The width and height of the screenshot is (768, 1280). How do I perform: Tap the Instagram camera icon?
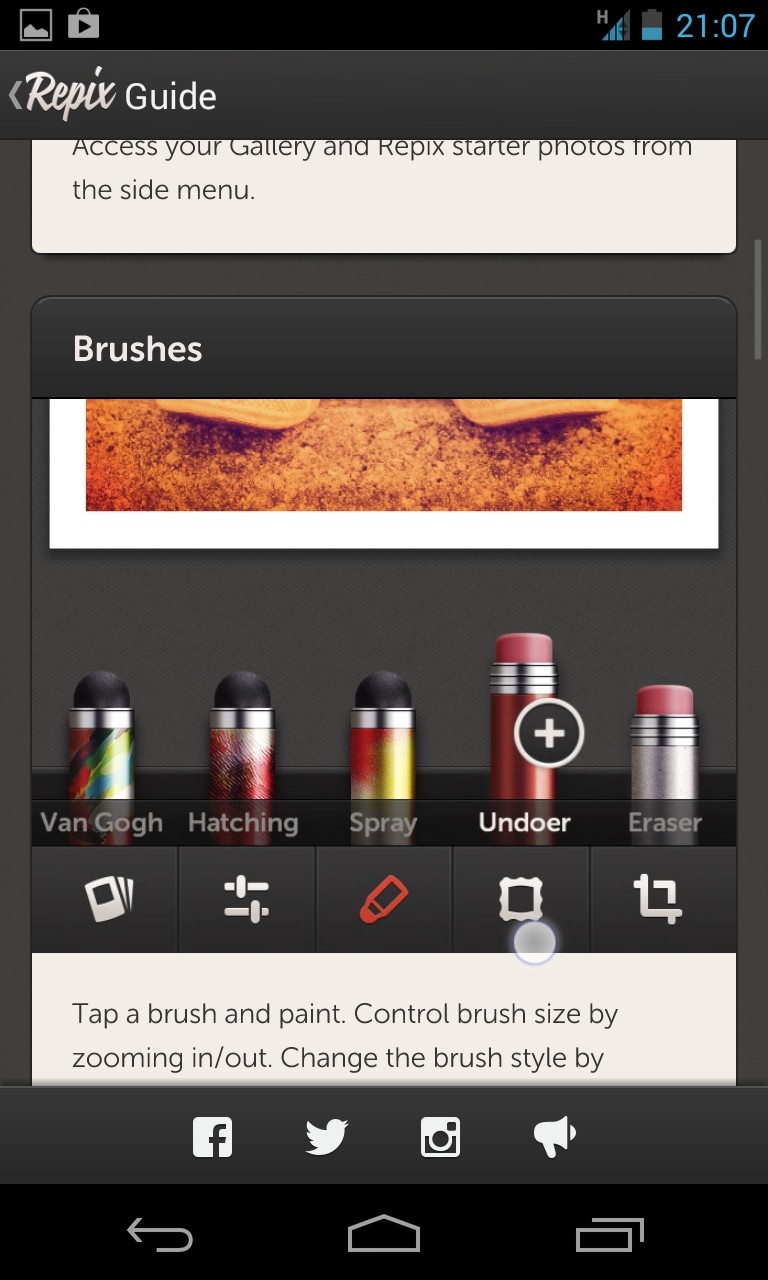pos(440,1137)
